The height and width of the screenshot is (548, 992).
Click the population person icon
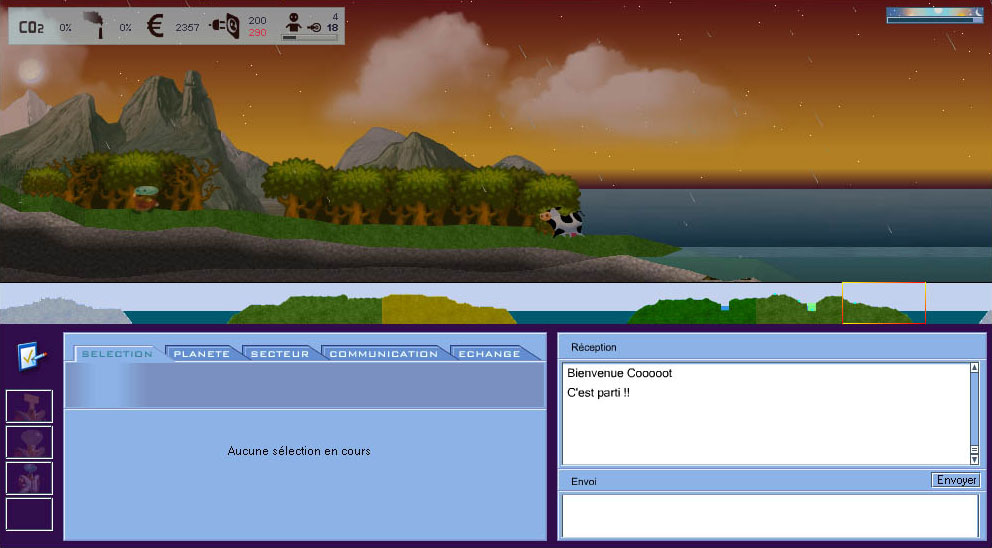tap(293, 24)
